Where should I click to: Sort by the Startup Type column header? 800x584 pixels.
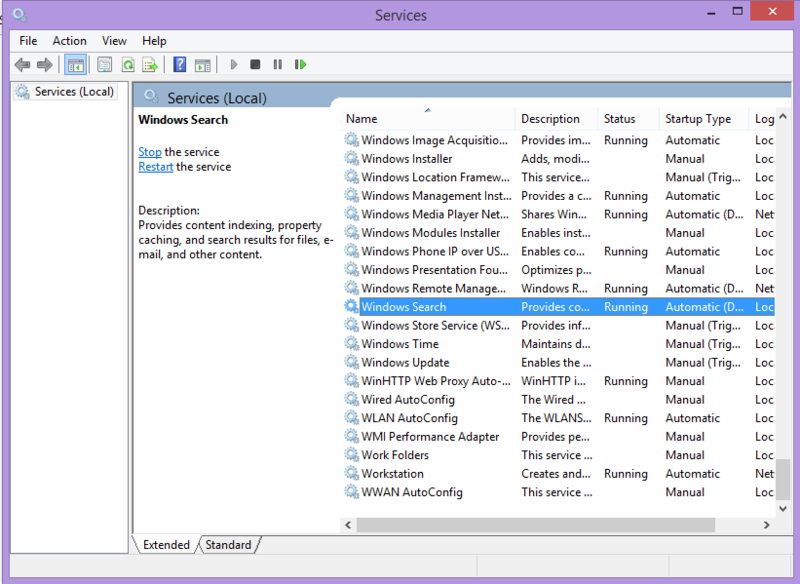(704, 119)
